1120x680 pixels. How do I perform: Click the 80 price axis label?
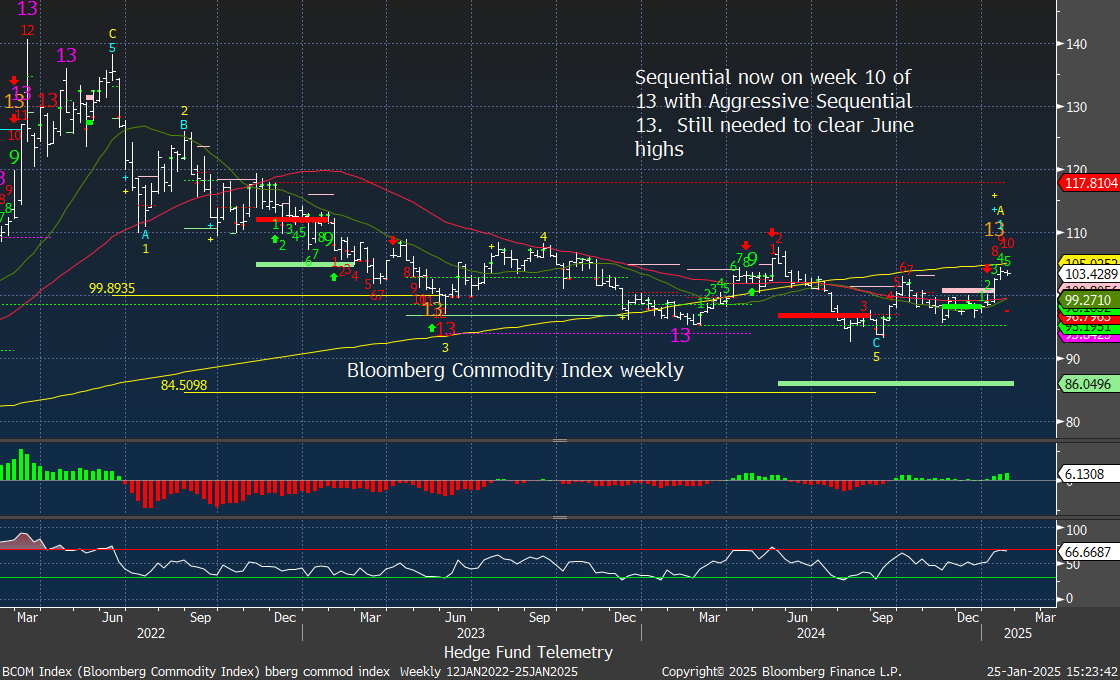(x=1071, y=421)
